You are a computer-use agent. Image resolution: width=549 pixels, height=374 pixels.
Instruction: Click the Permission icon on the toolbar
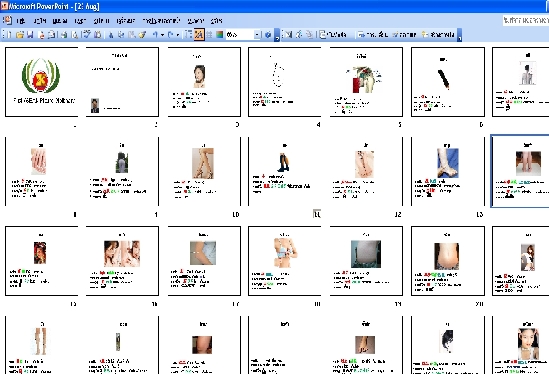coord(42,34)
